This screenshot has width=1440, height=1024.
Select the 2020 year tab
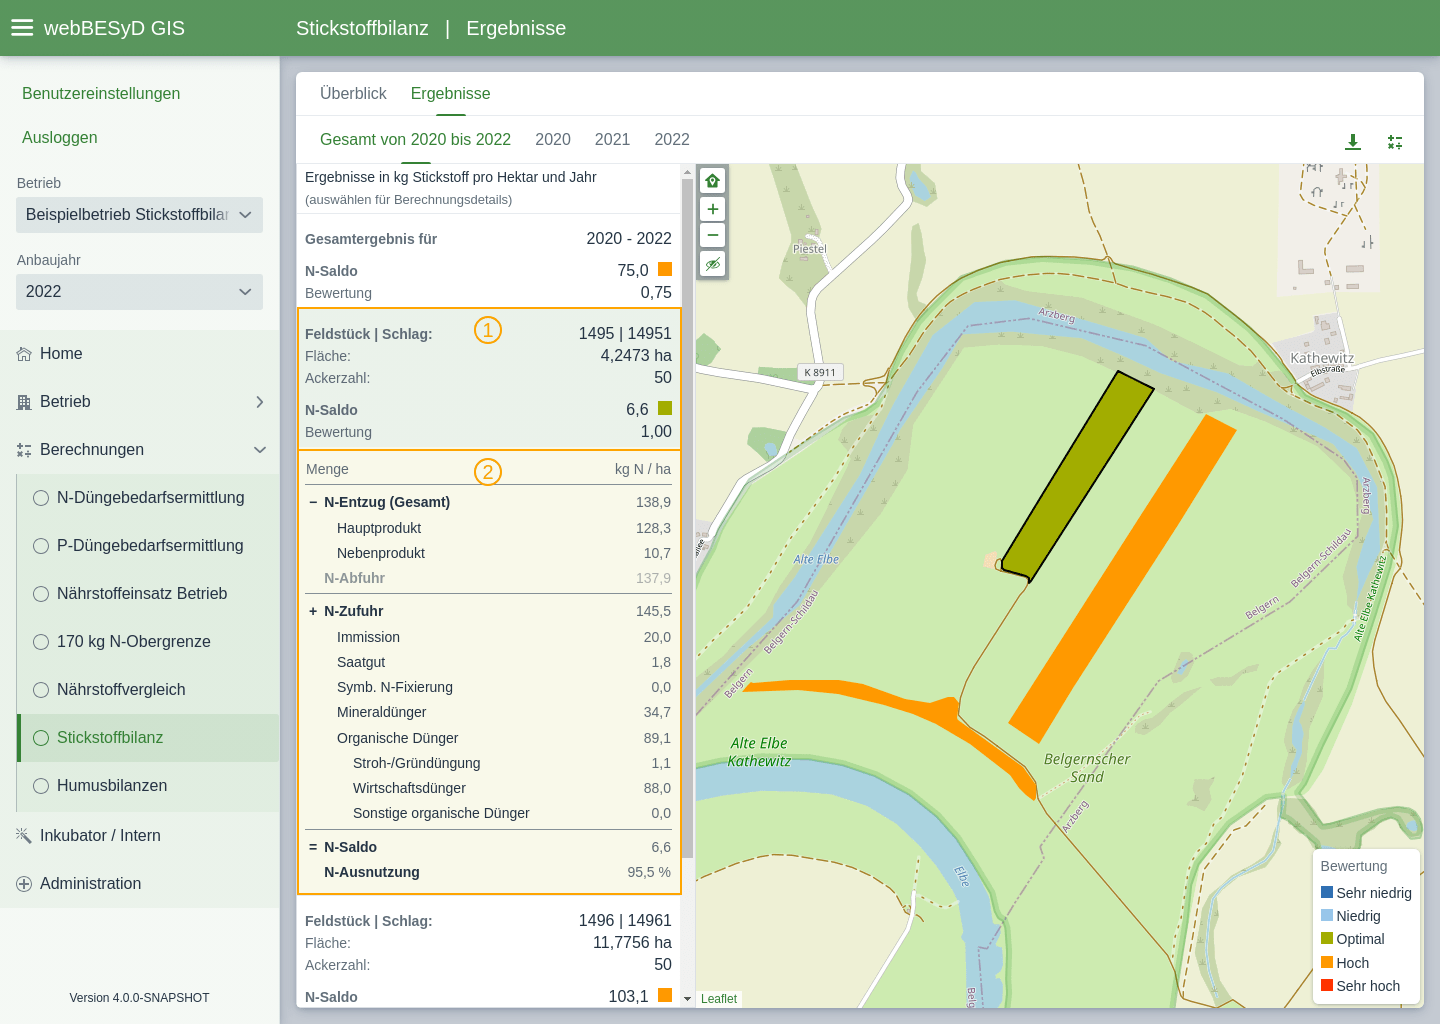pyautogui.click(x=553, y=140)
